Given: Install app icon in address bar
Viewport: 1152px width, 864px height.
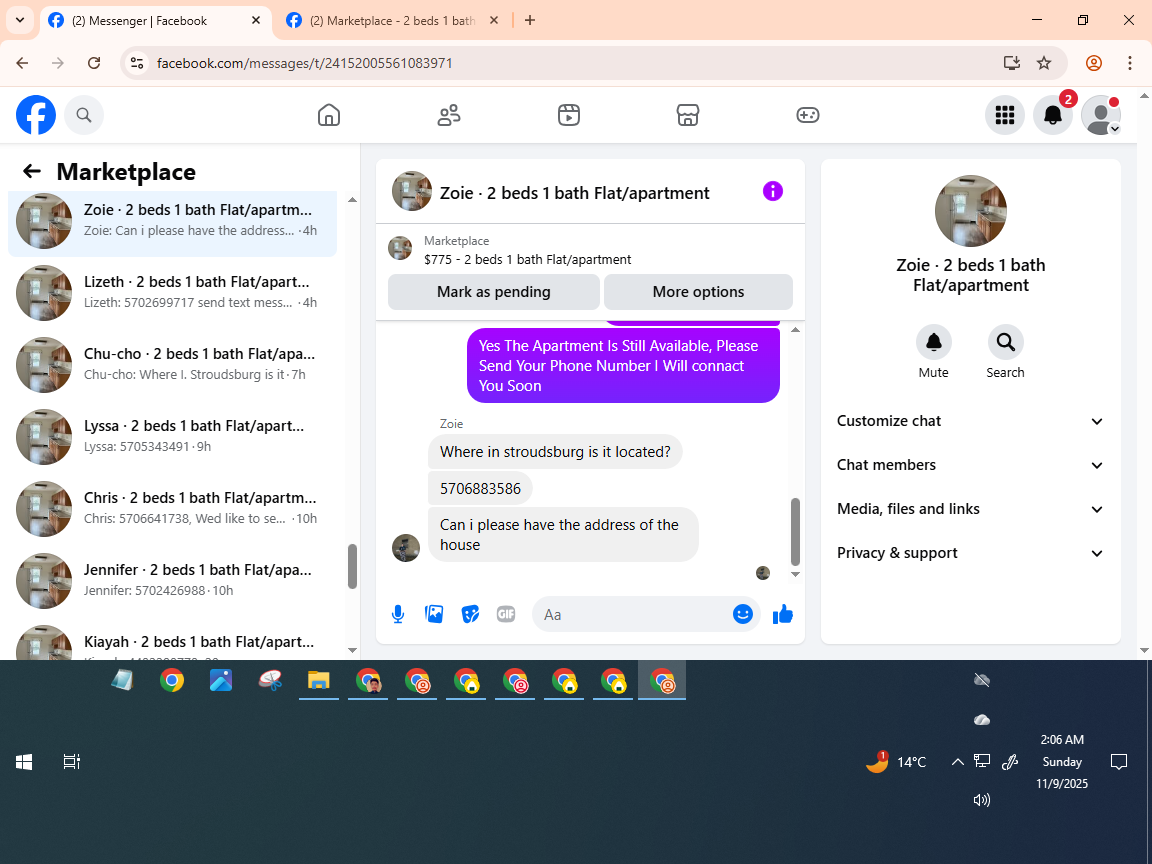Looking at the screenshot, I should (x=1012, y=63).
